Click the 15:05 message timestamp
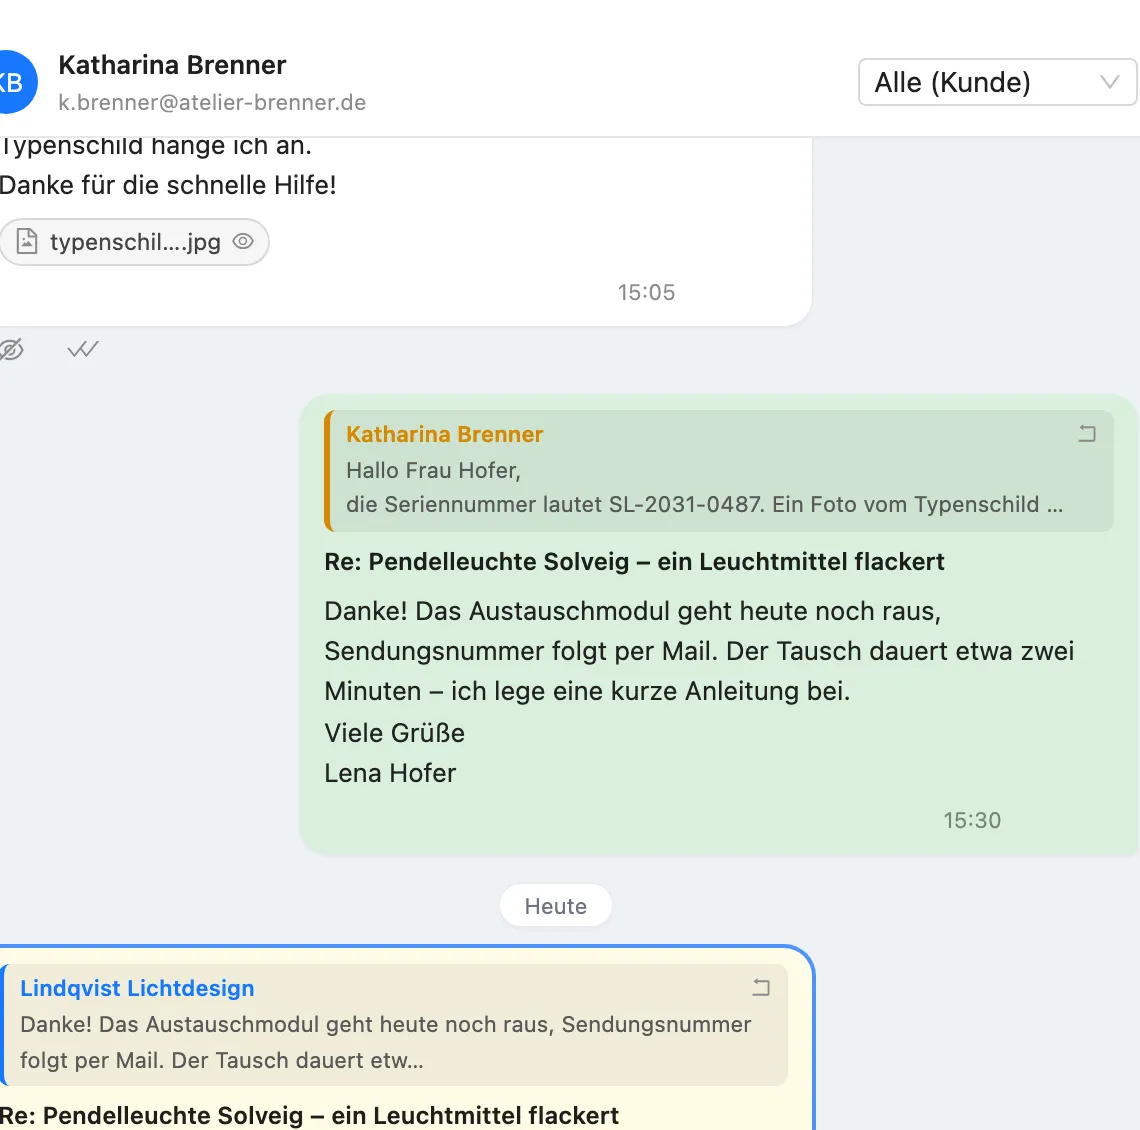1140x1130 pixels. 646,292
